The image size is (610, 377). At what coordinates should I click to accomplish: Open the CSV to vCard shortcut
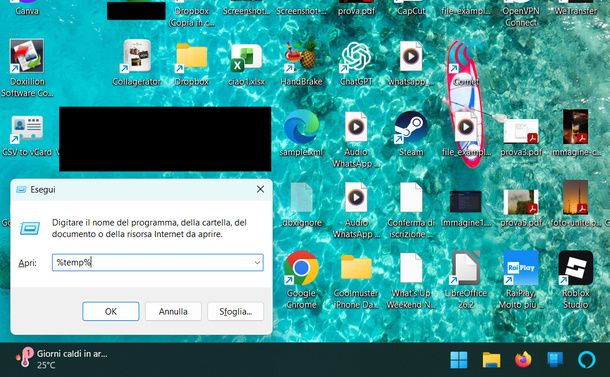pyautogui.click(x=27, y=128)
